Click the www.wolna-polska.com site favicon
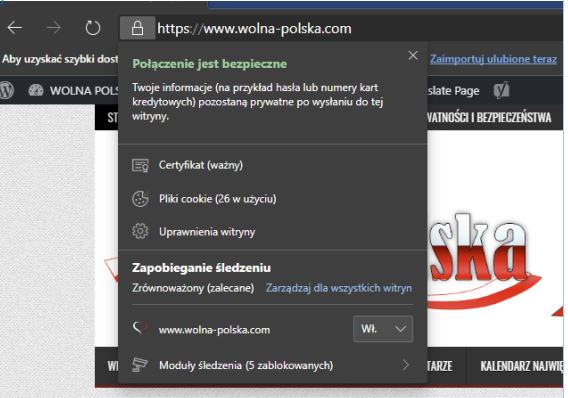 point(139,328)
